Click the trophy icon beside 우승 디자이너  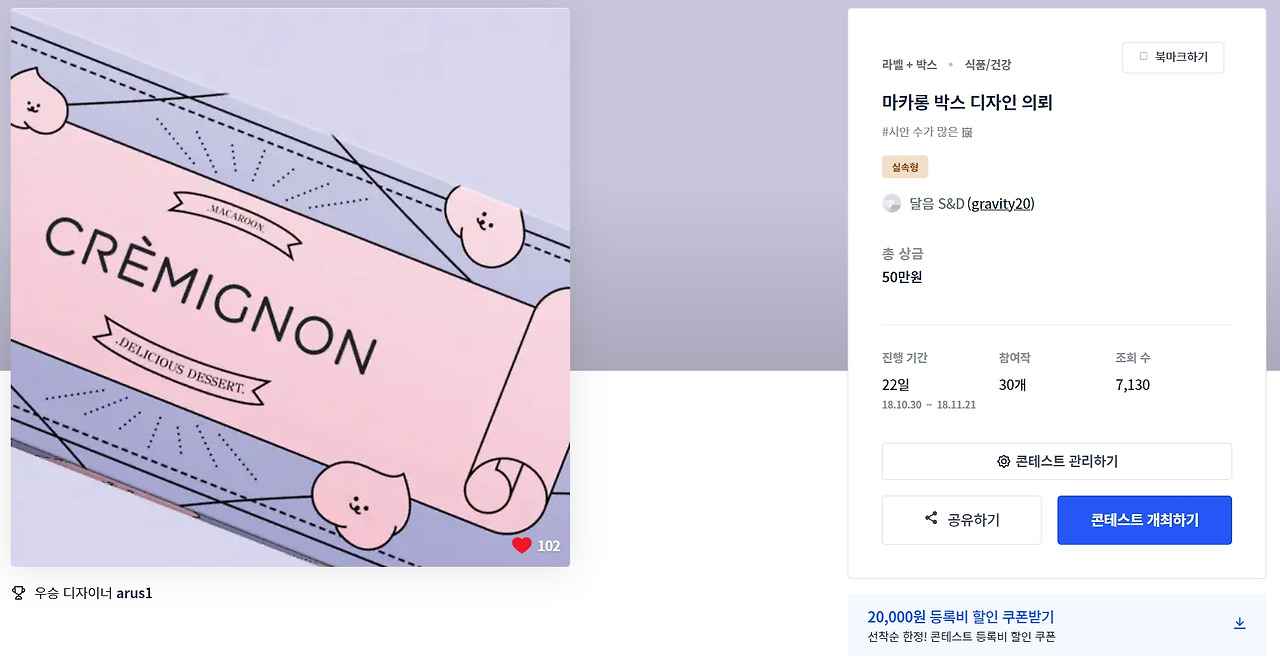(18, 593)
